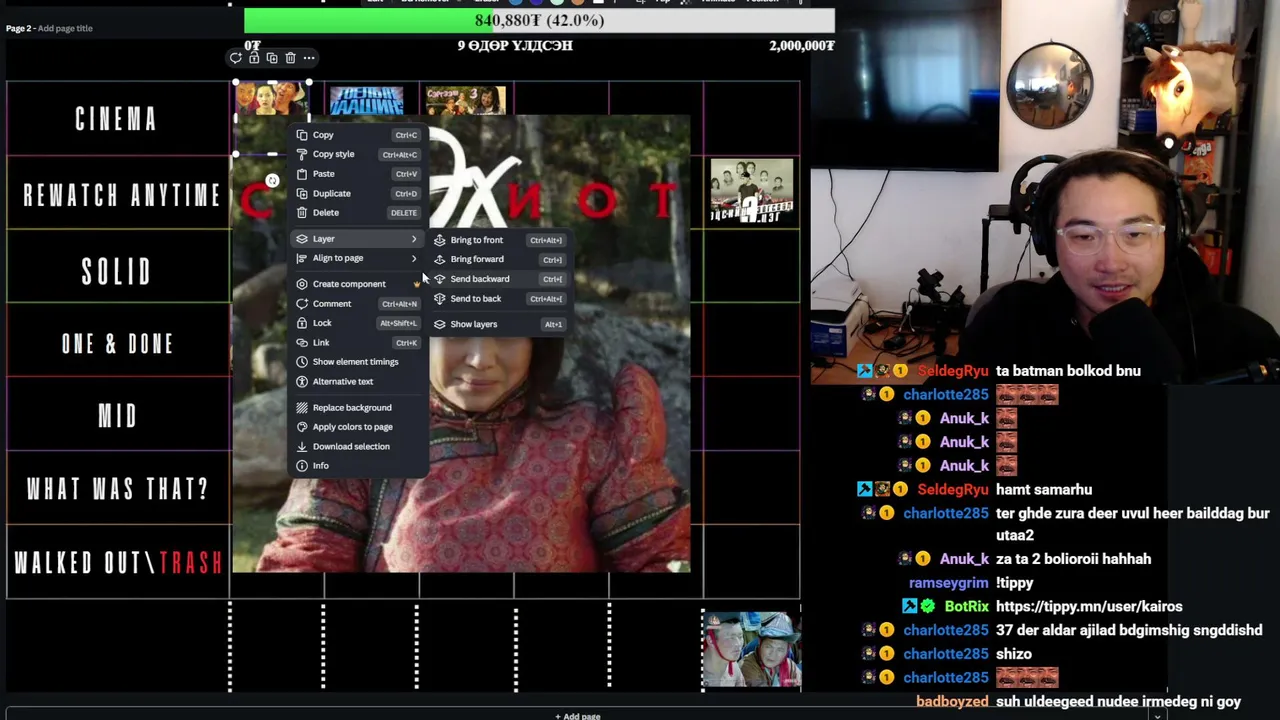Choose Apply colors to page
The width and height of the screenshot is (1280, 720).
coord(359,427)
